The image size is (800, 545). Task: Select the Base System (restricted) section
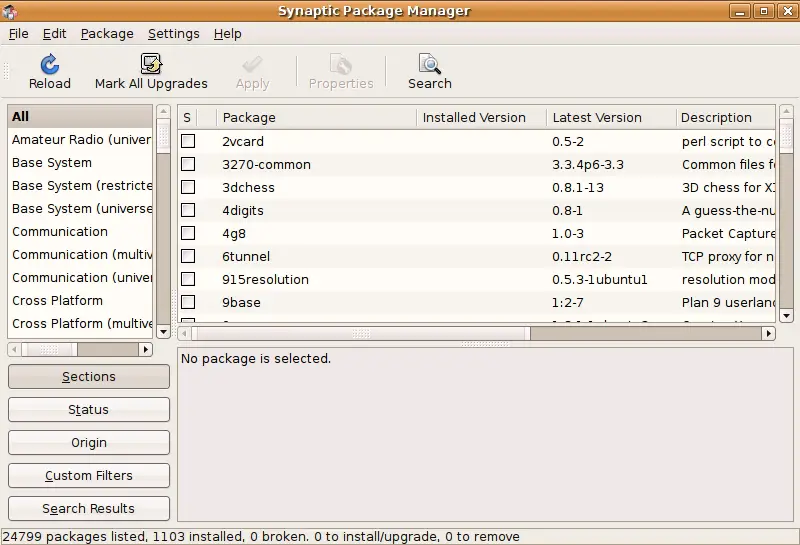[80, 185]
